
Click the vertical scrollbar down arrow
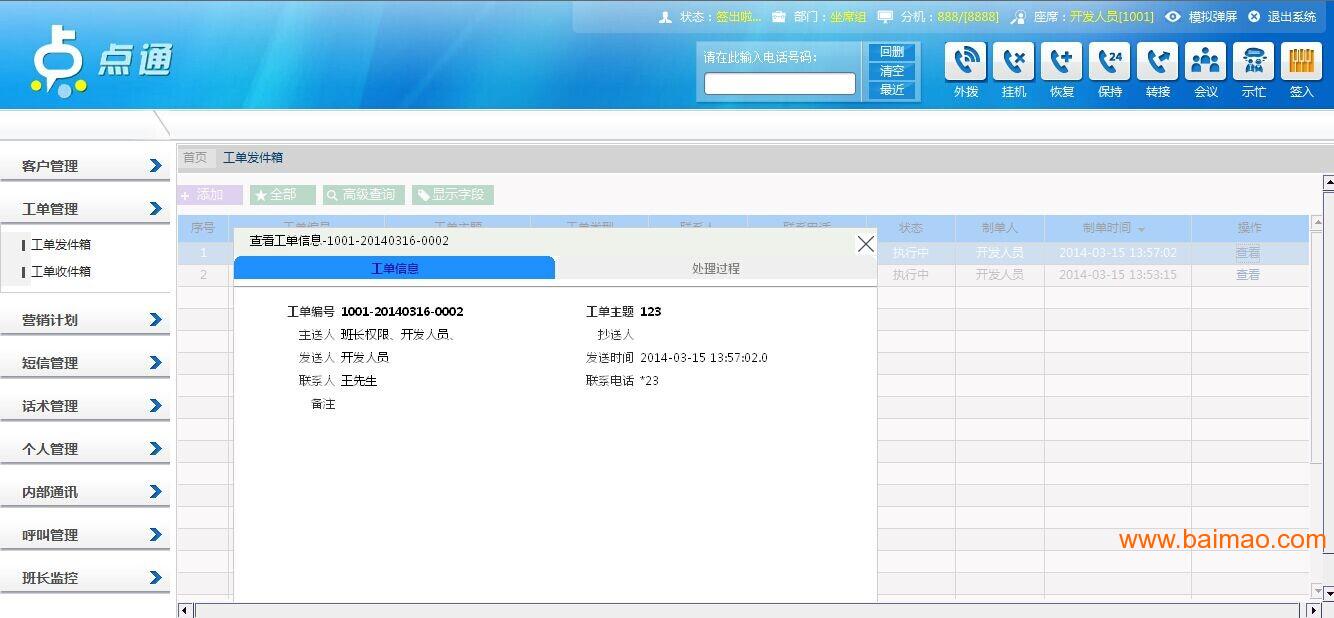click(1327, 592)
